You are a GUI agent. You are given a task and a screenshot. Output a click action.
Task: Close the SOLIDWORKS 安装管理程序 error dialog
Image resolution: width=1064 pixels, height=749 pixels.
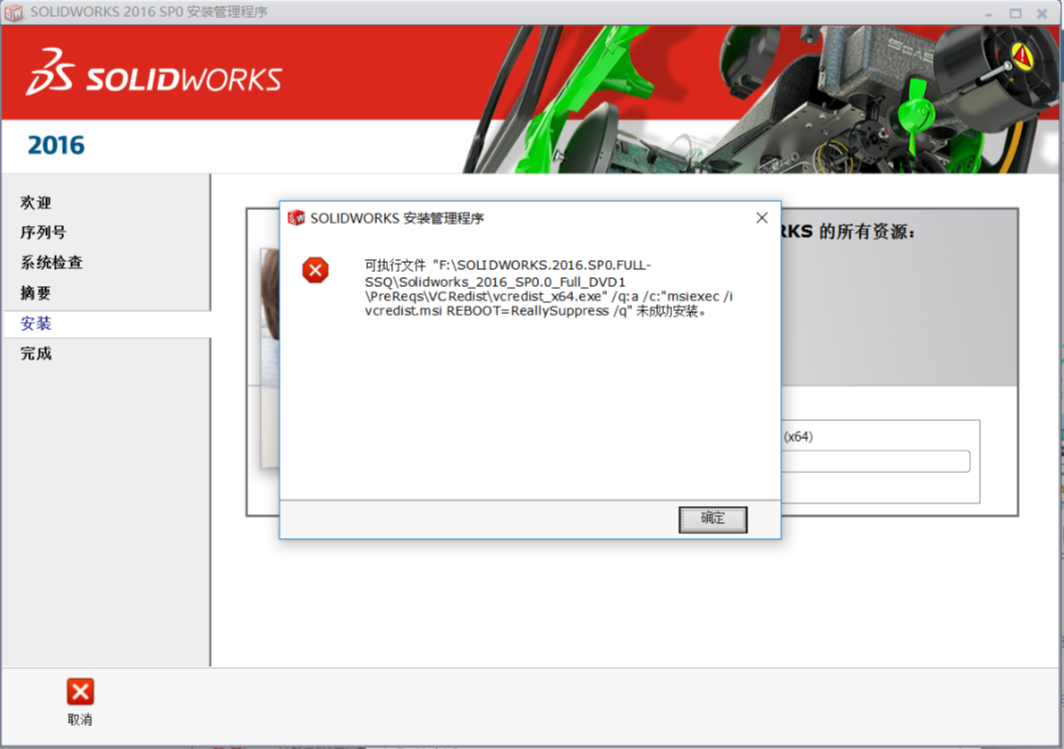pos(761,217)
